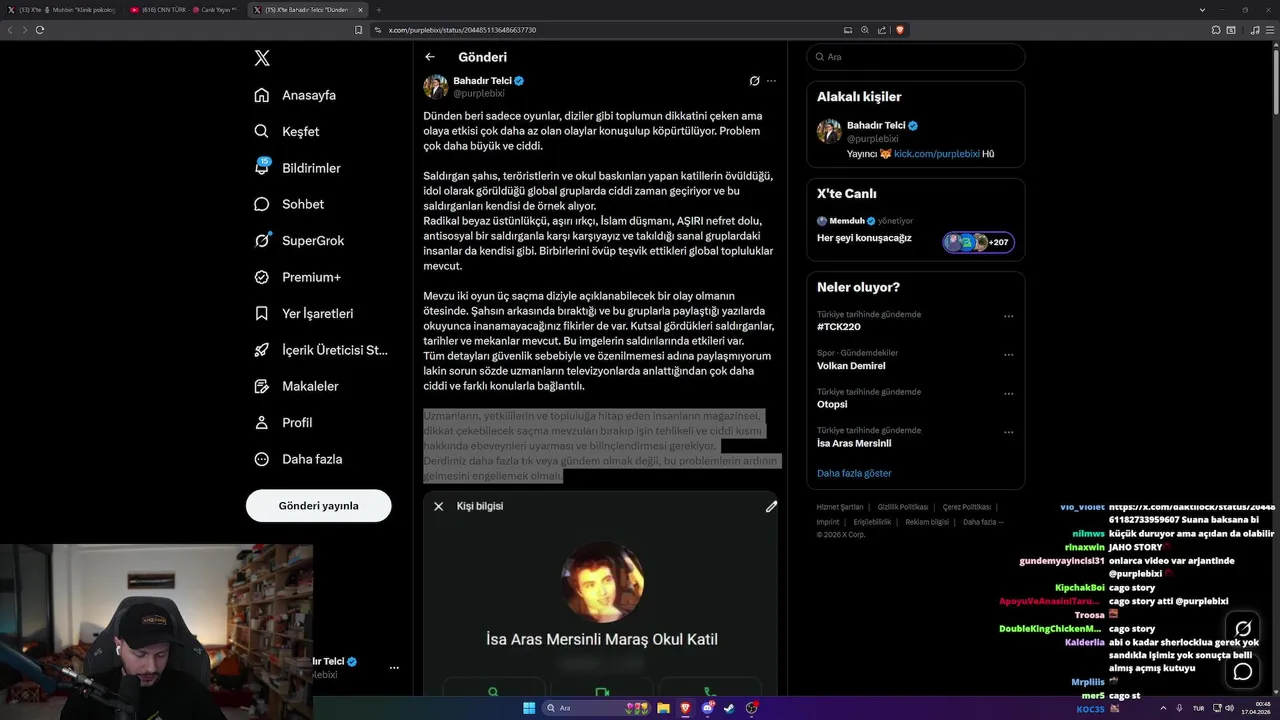The image size is (1280, 720).
Task: Click the Gönderi yayınla button
Action: tap(318, 506)
